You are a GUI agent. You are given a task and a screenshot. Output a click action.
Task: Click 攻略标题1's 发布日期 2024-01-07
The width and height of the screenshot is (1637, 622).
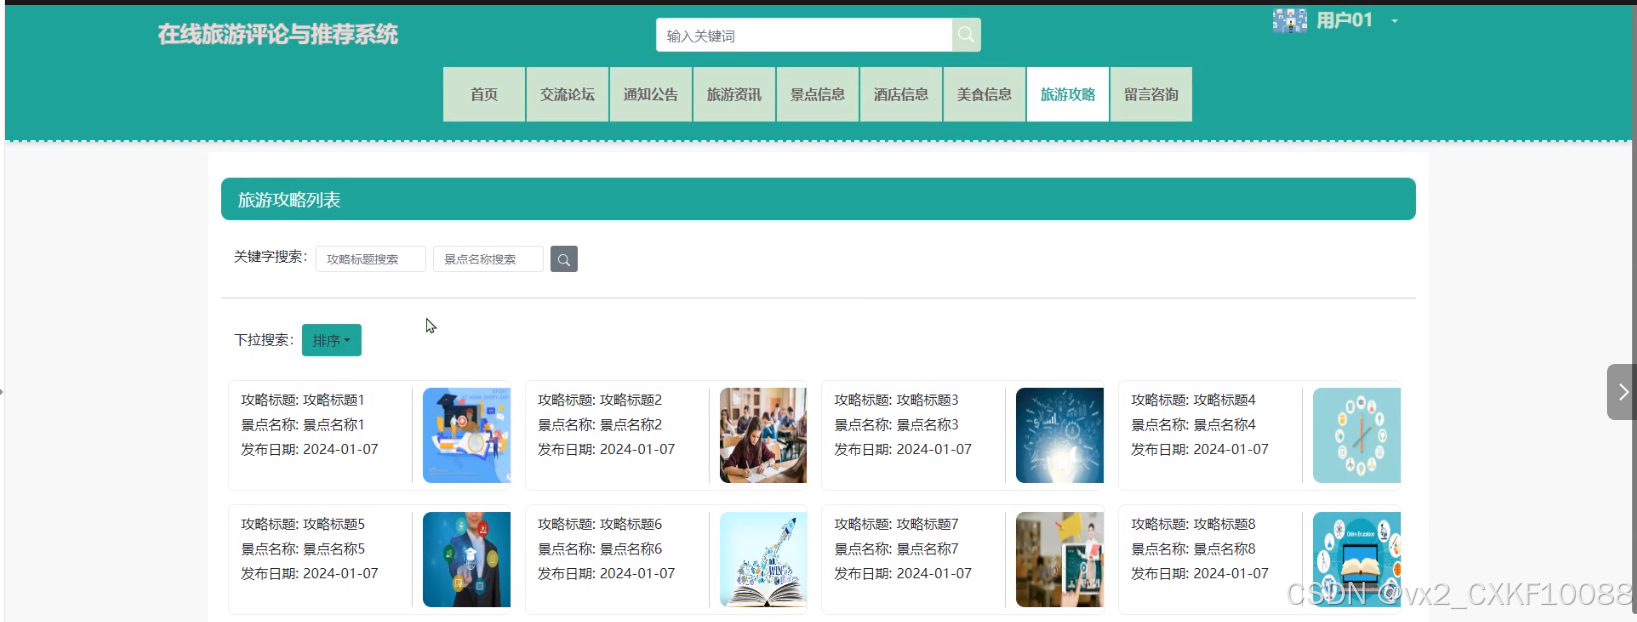tap(310, 450)
